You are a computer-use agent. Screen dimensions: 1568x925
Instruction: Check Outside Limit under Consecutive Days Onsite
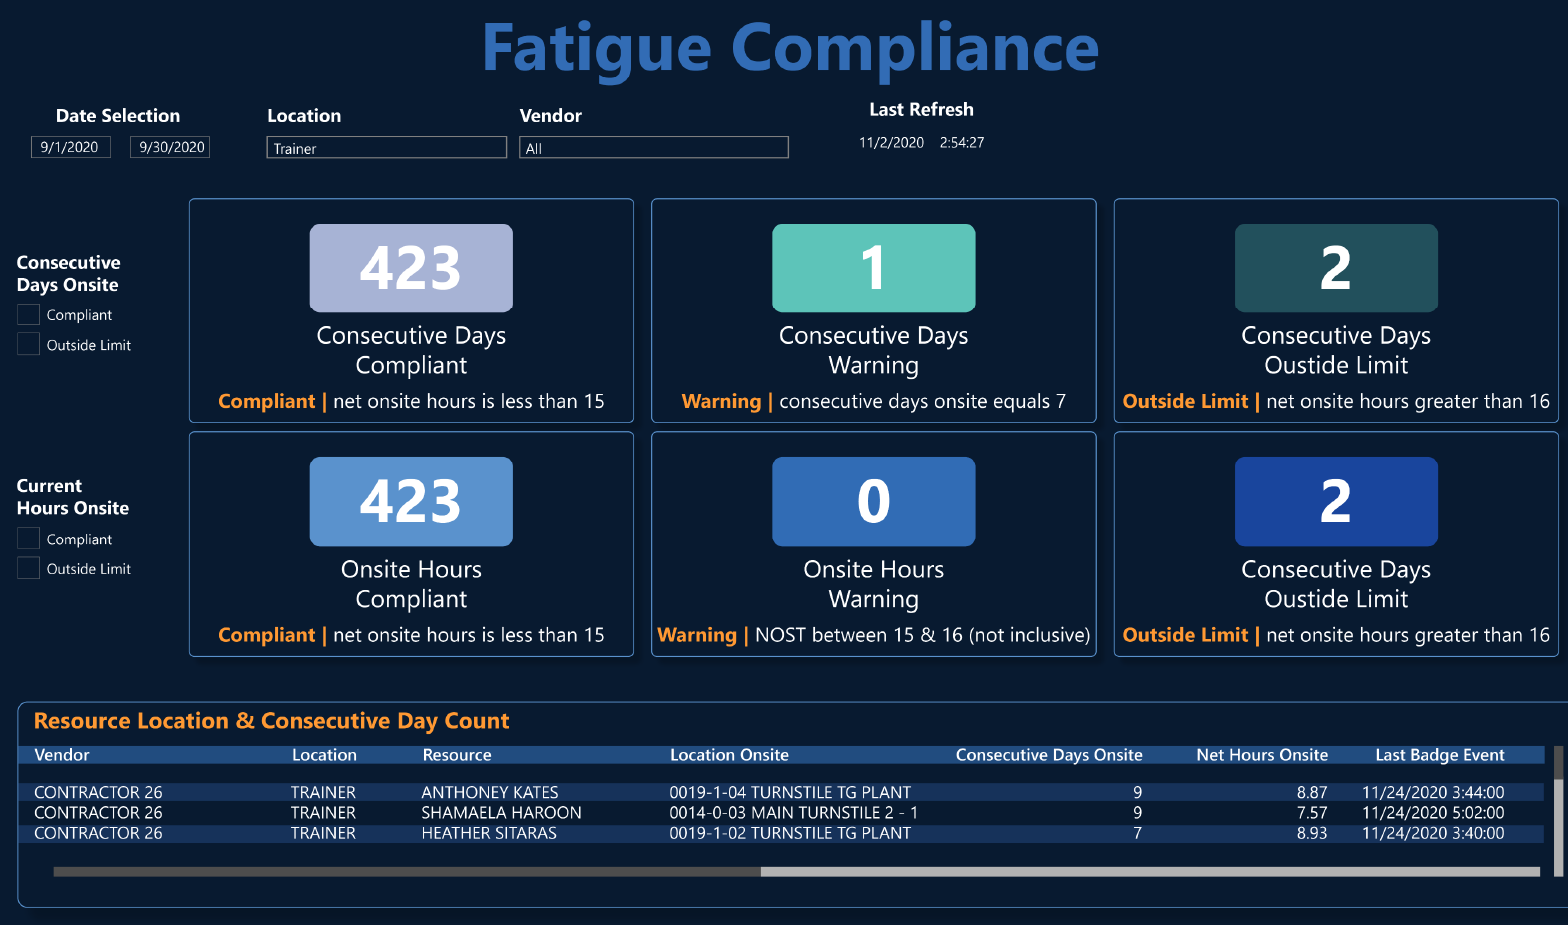(x=28, y=344)
